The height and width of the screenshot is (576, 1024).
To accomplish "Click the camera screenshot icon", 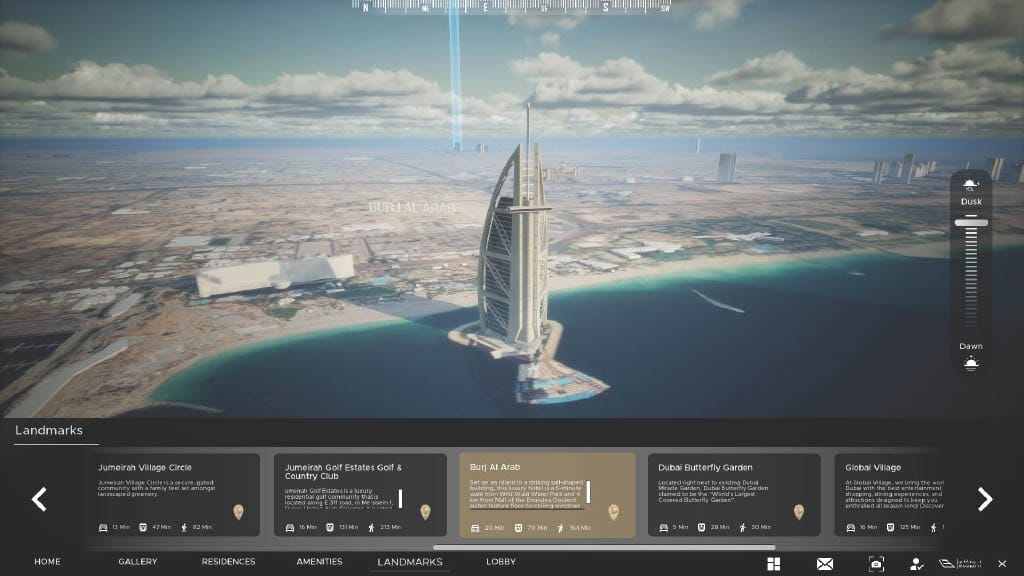I will click(876, 564).
